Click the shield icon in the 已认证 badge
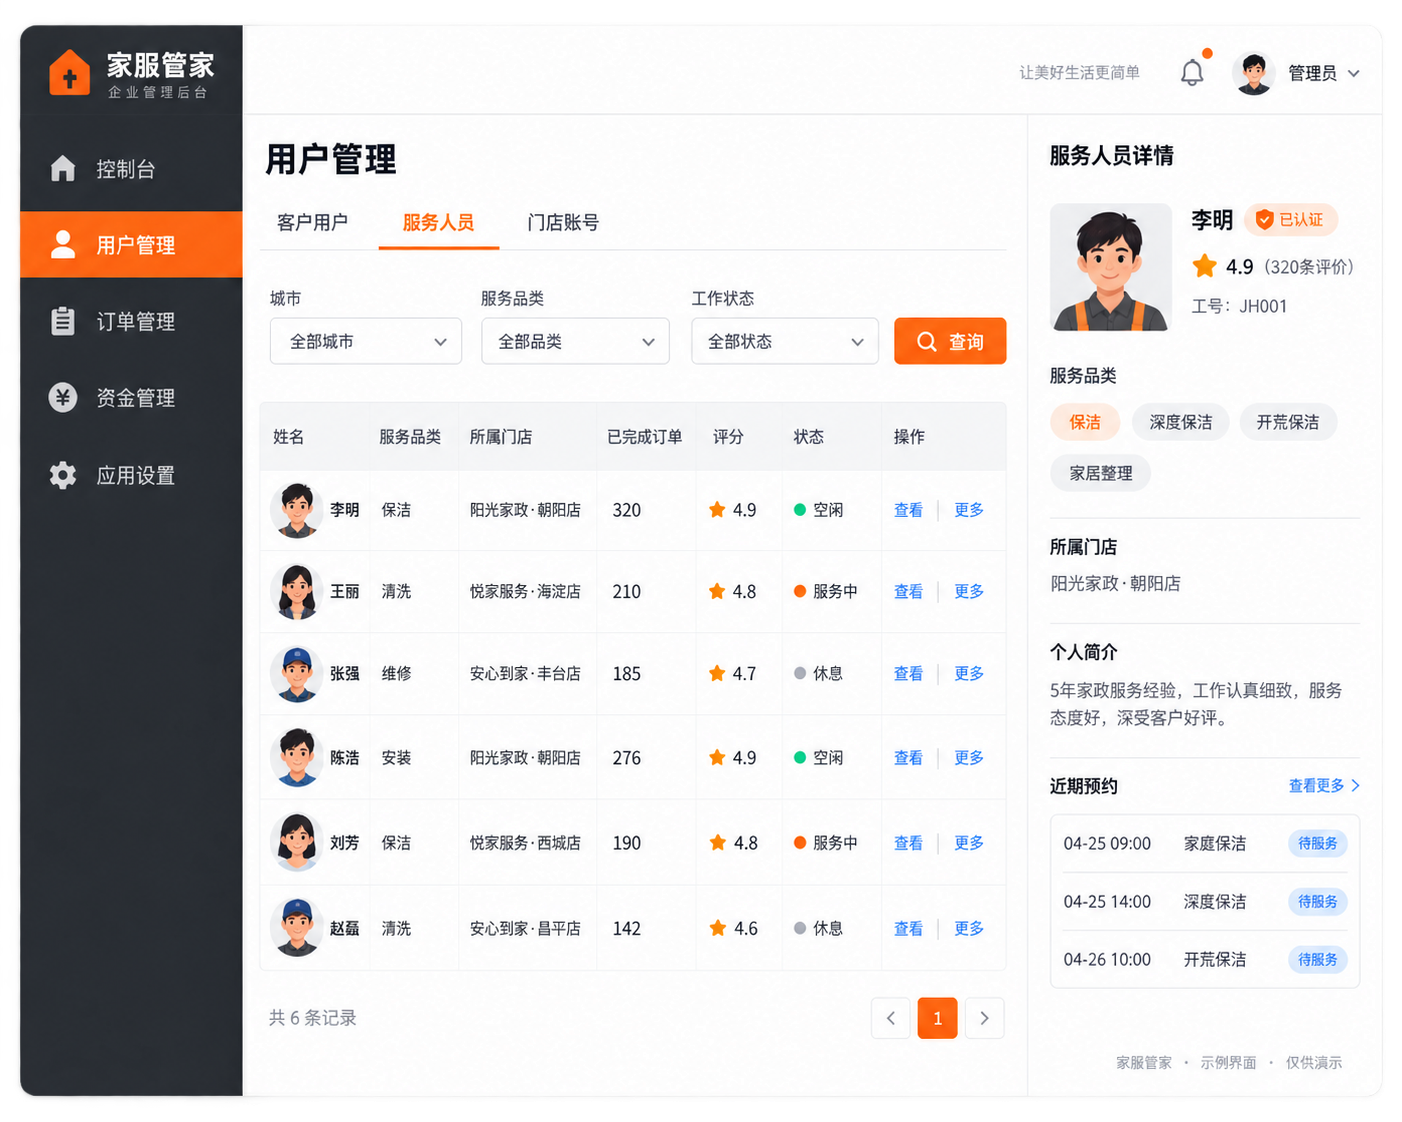The width and height of the screenshot is (1402, 1122). tap(1264, 219)
